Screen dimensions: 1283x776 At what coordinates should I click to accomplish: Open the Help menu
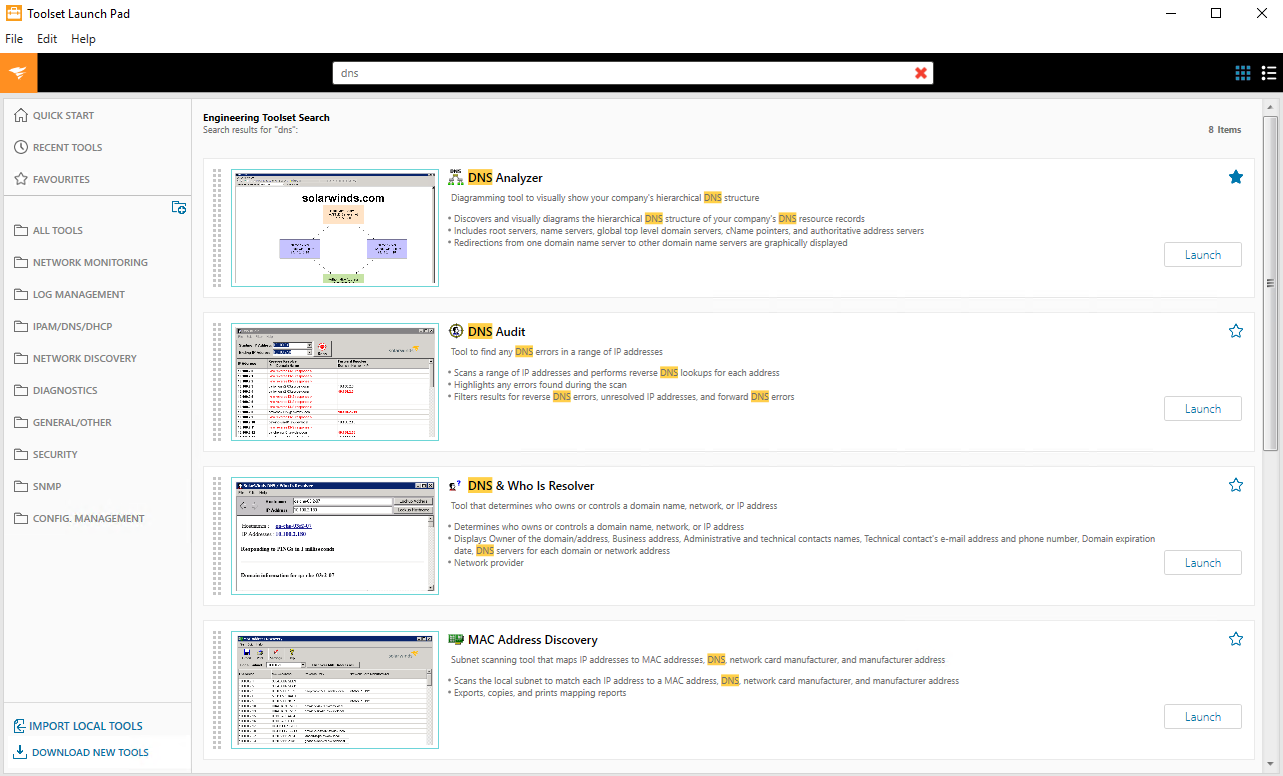83,39
